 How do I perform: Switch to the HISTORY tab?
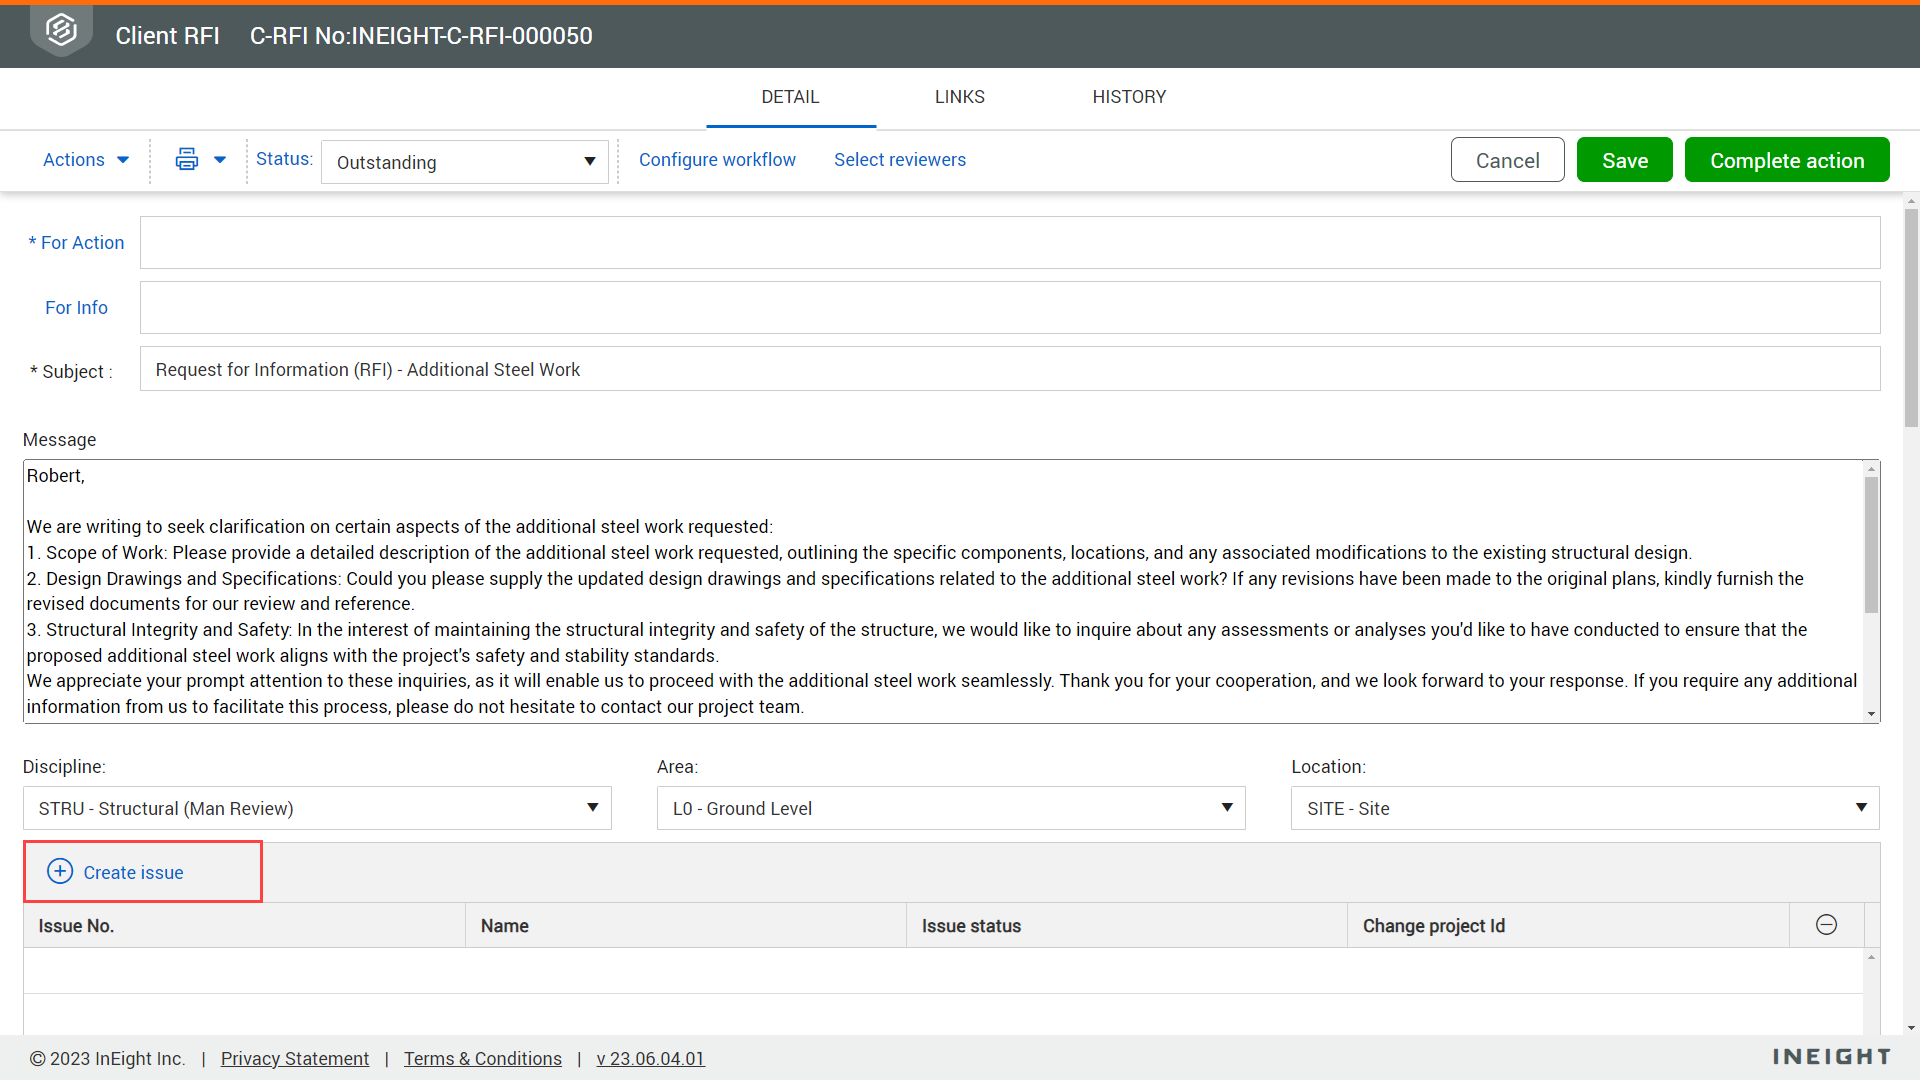point(1129,97)
